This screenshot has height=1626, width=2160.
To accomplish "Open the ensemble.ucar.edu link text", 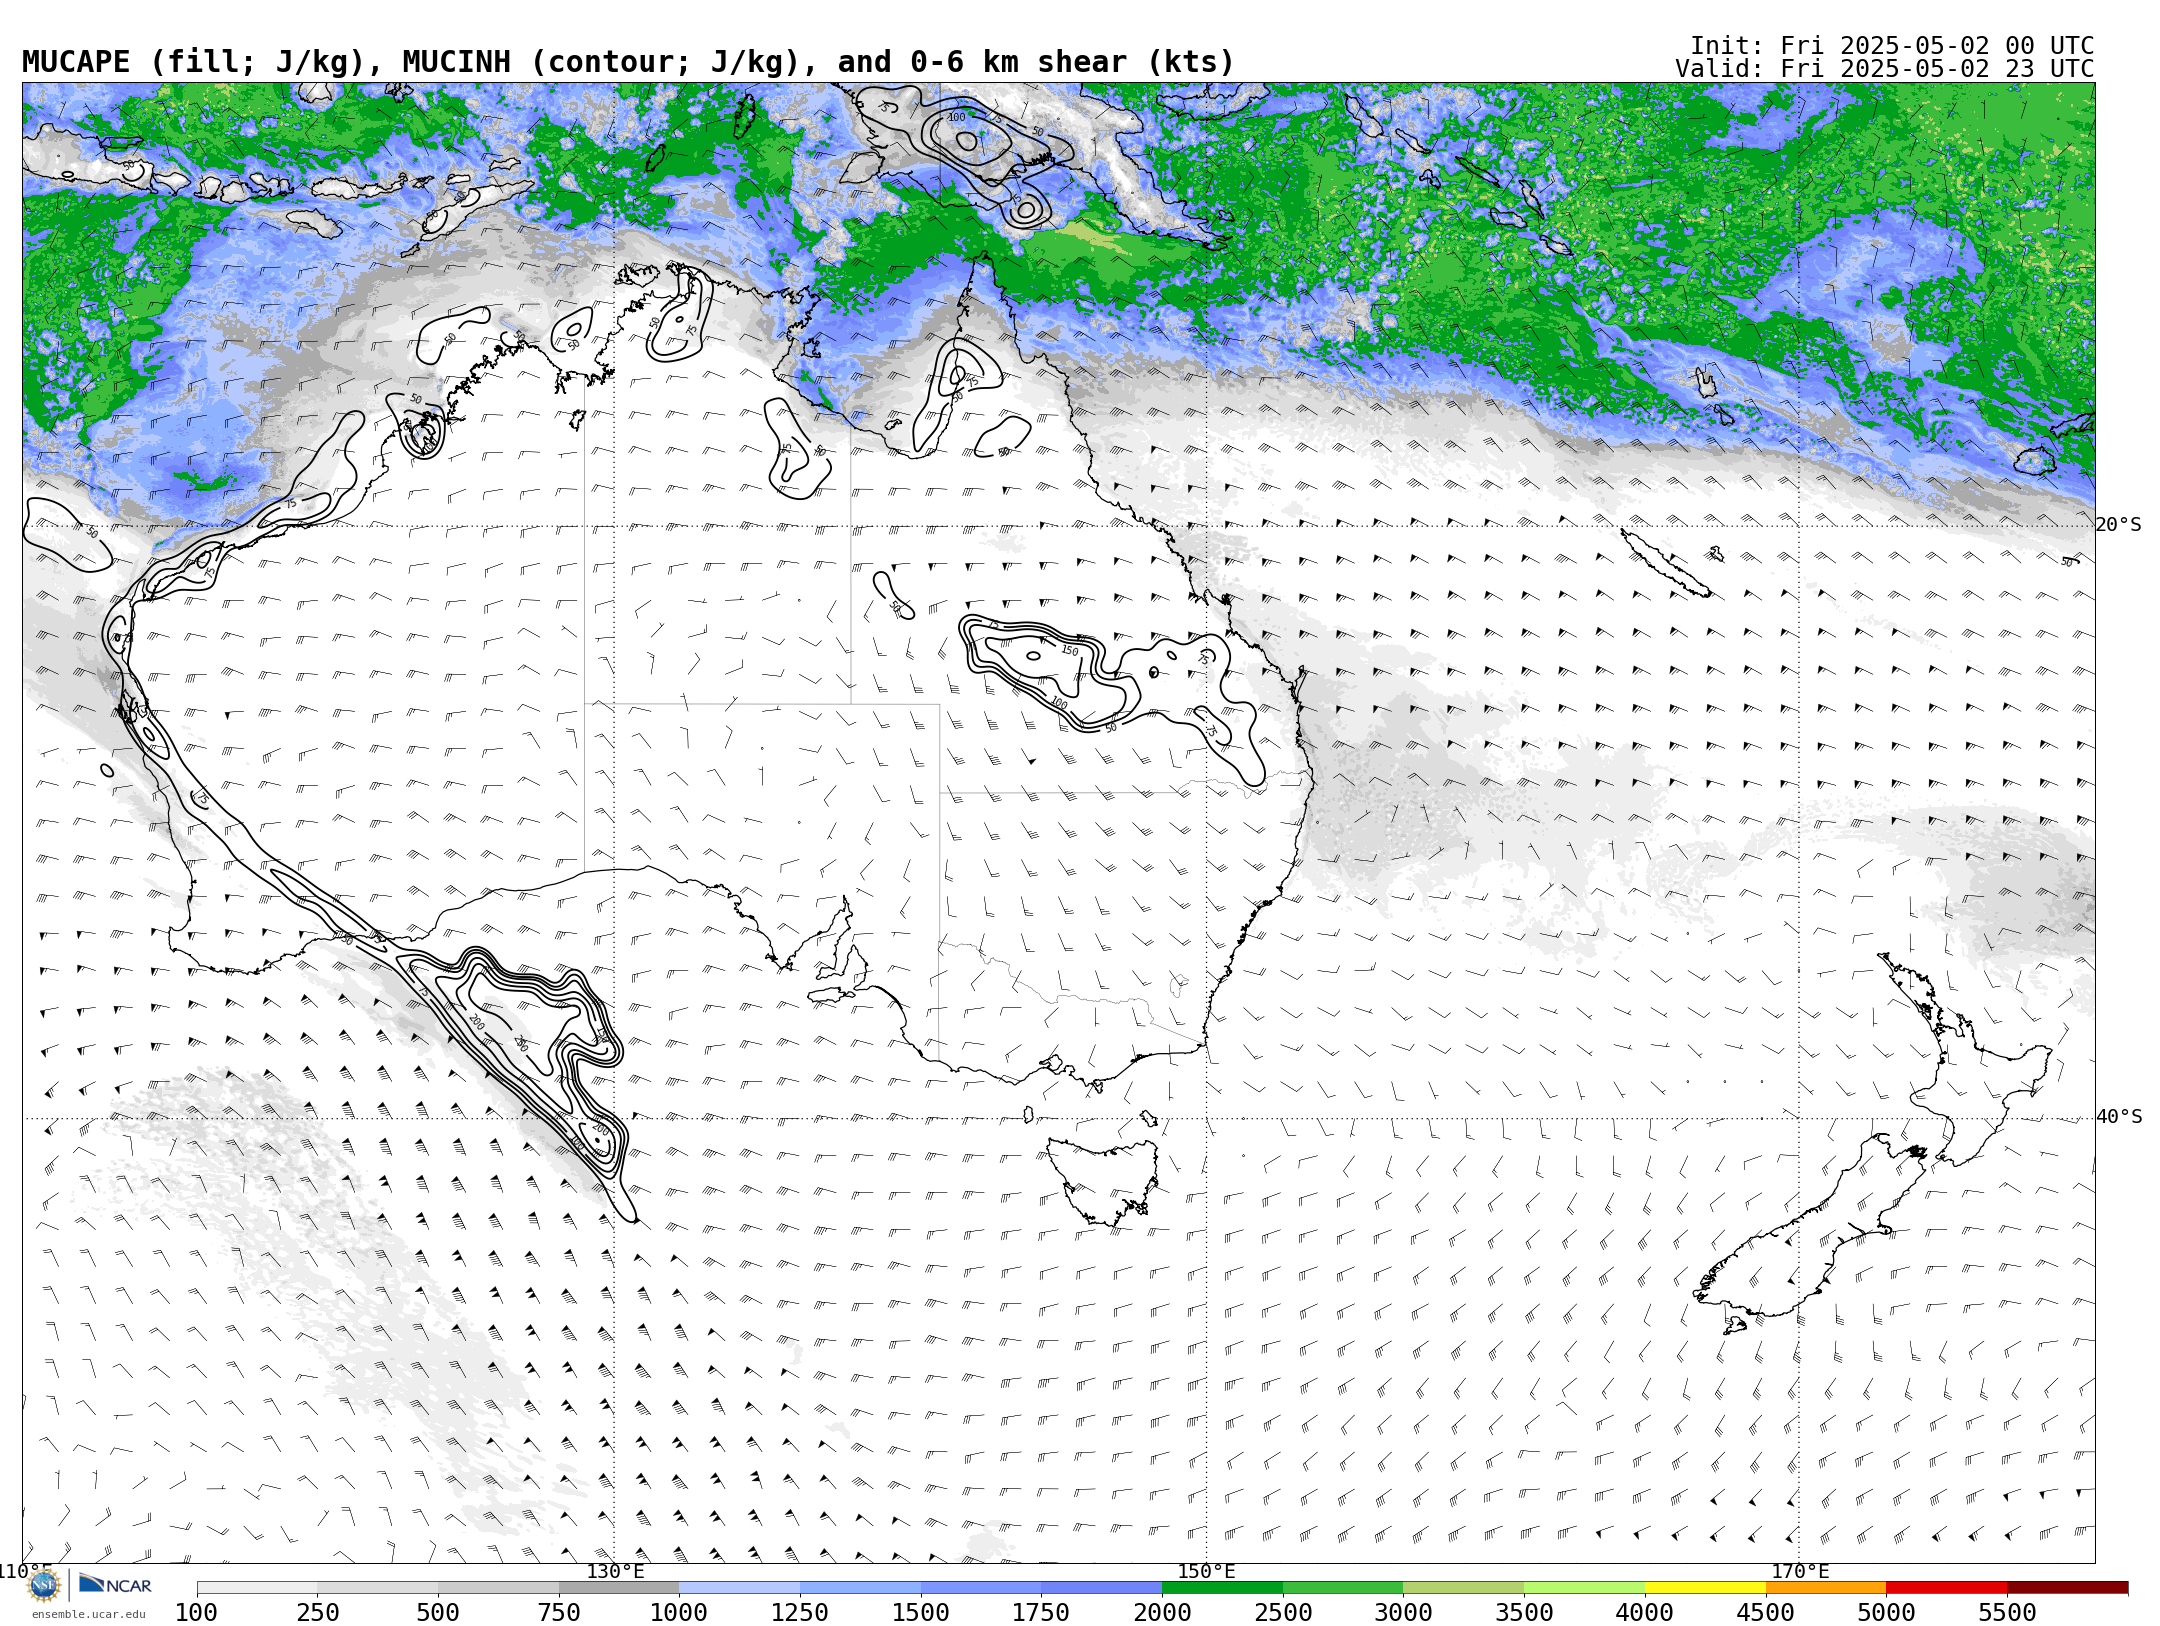I will tap(88, 1614).
